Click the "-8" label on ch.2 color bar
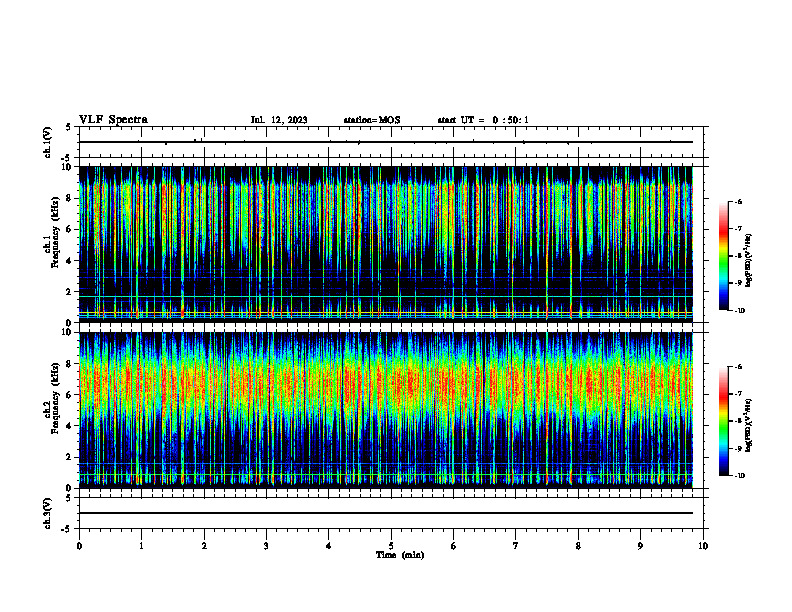The width and height of the screenshot is (792, 612). [738, 421]
